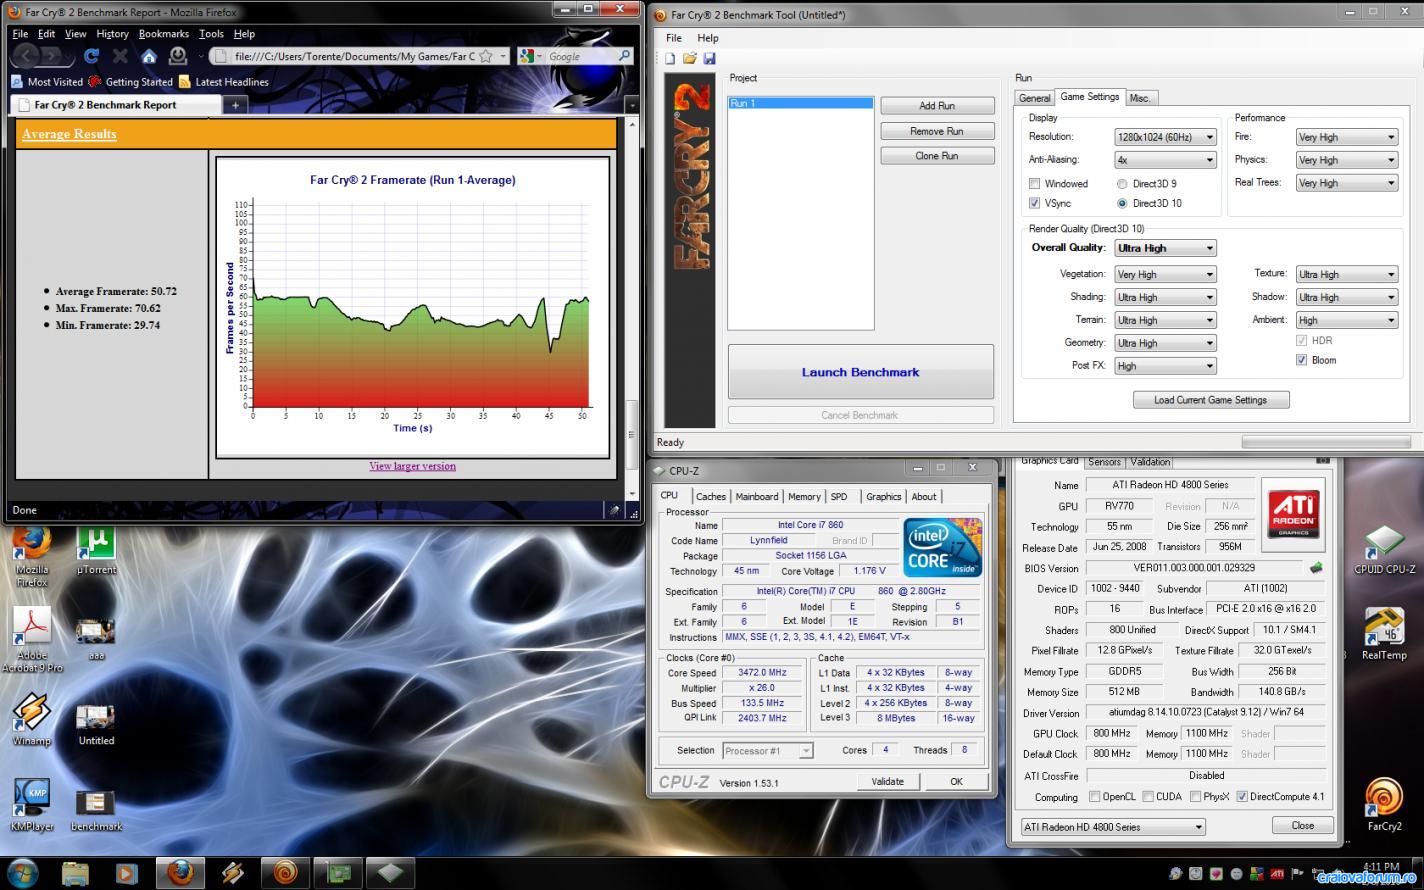1424x890 pixels.
Task: Open Windows Explorer from the taskbar
Action: click(75, 873)
